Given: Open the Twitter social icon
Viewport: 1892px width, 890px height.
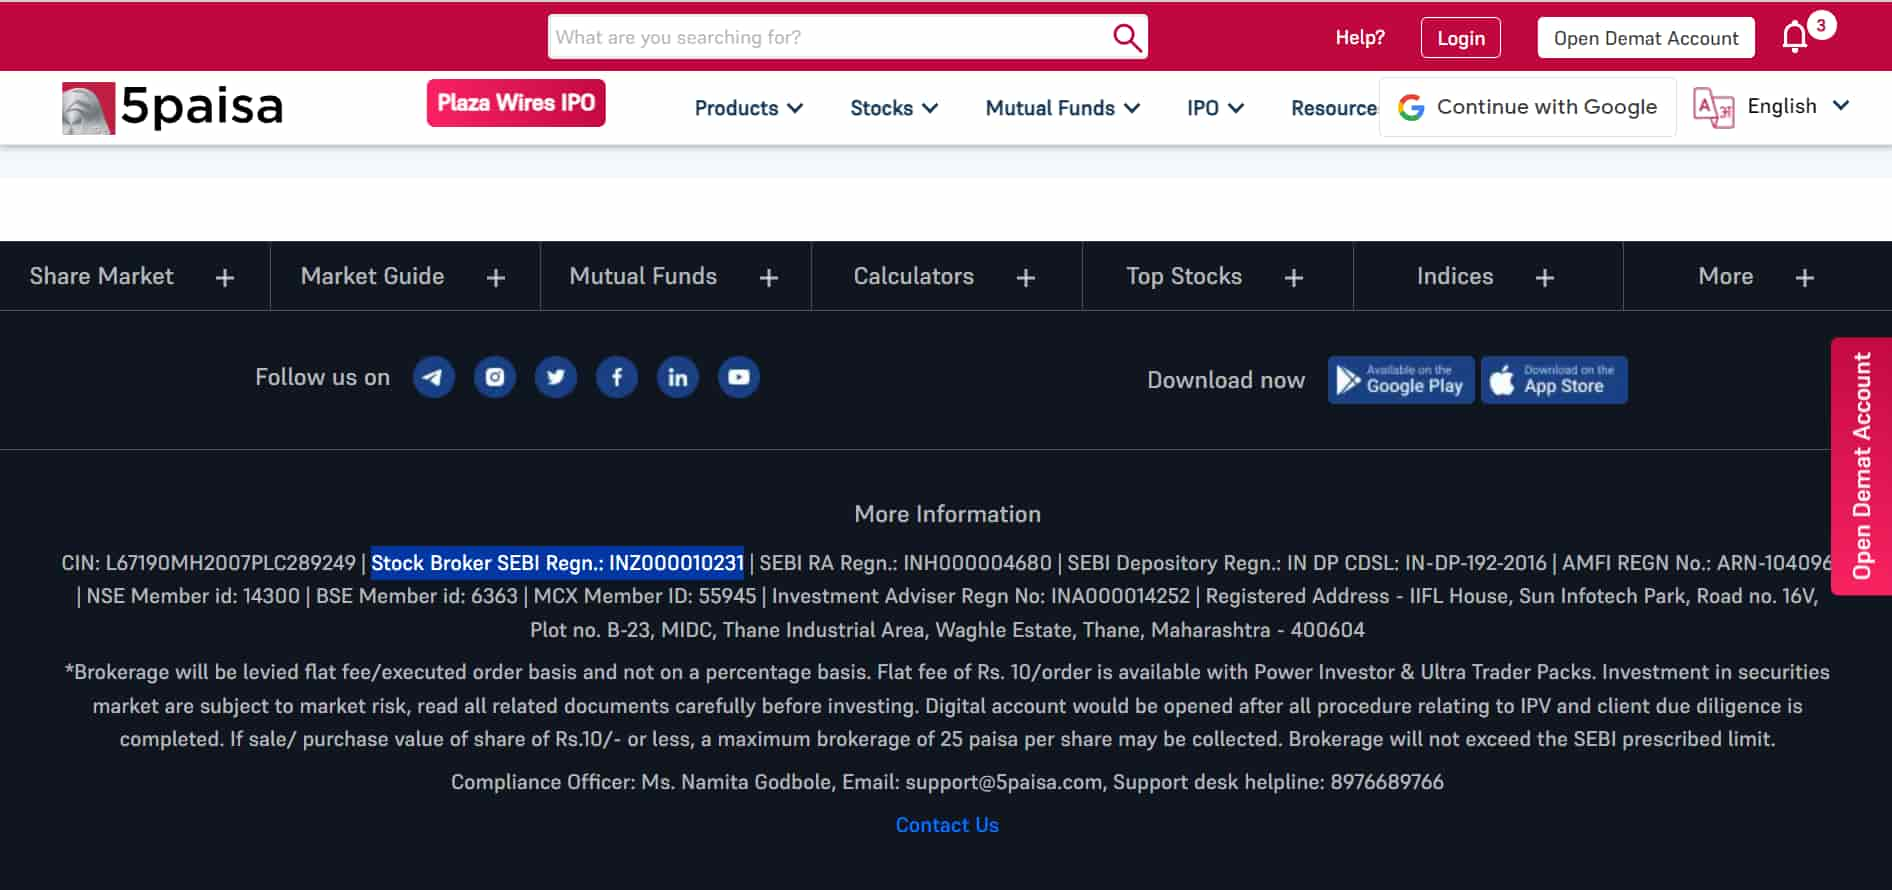Looking at the screenshot, I should click(x=555, y=377).
